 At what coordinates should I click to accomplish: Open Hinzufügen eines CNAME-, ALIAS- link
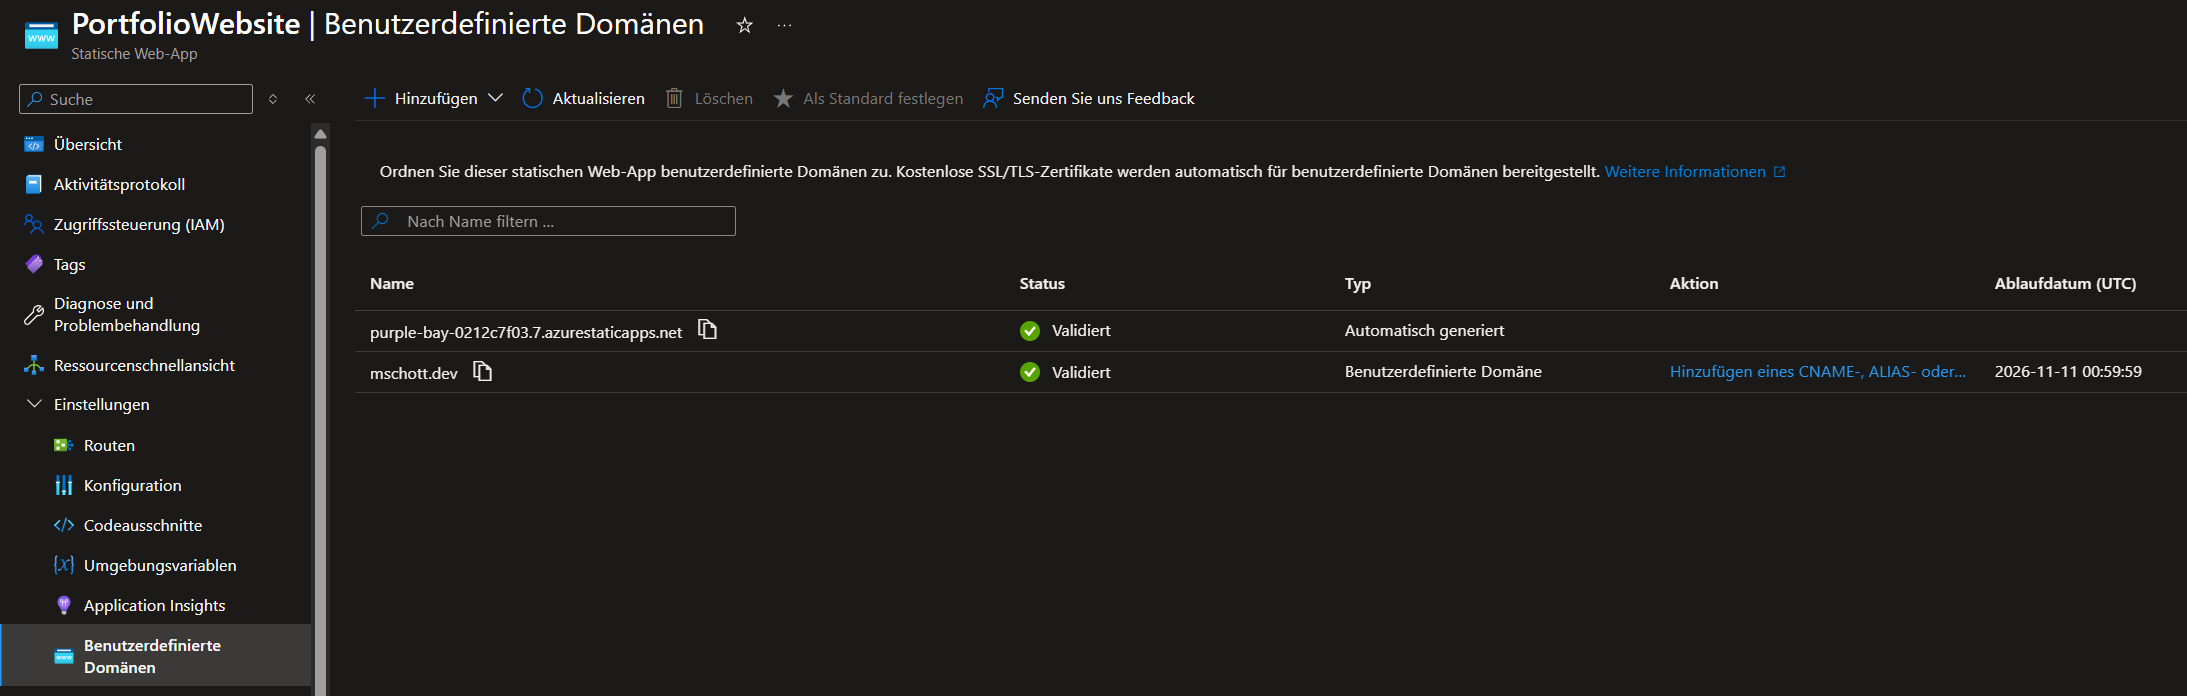pos(1817,372)
